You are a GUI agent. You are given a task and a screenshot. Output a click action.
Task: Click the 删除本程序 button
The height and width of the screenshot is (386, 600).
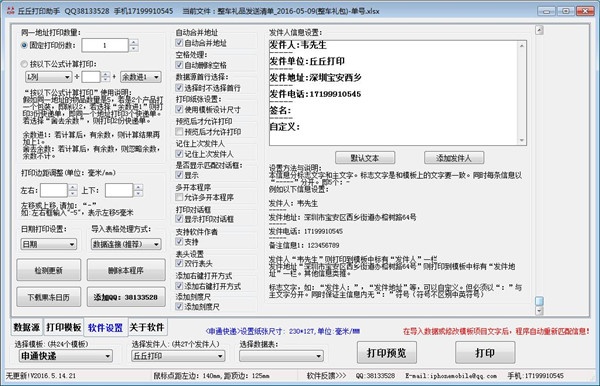126,270
